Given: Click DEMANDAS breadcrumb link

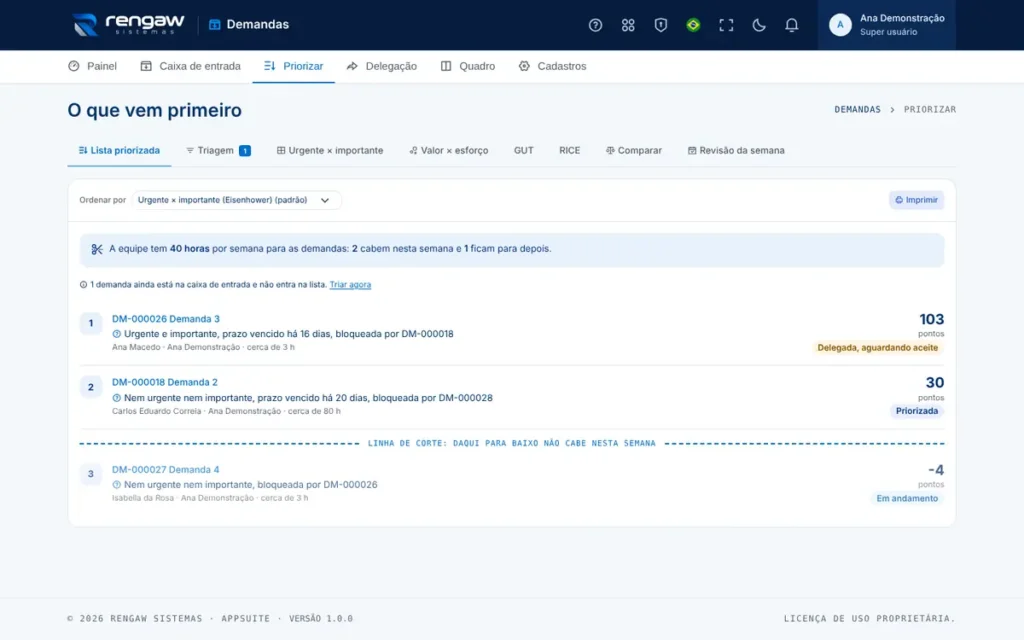Looking at the screenshot, I should pos(857,110).
